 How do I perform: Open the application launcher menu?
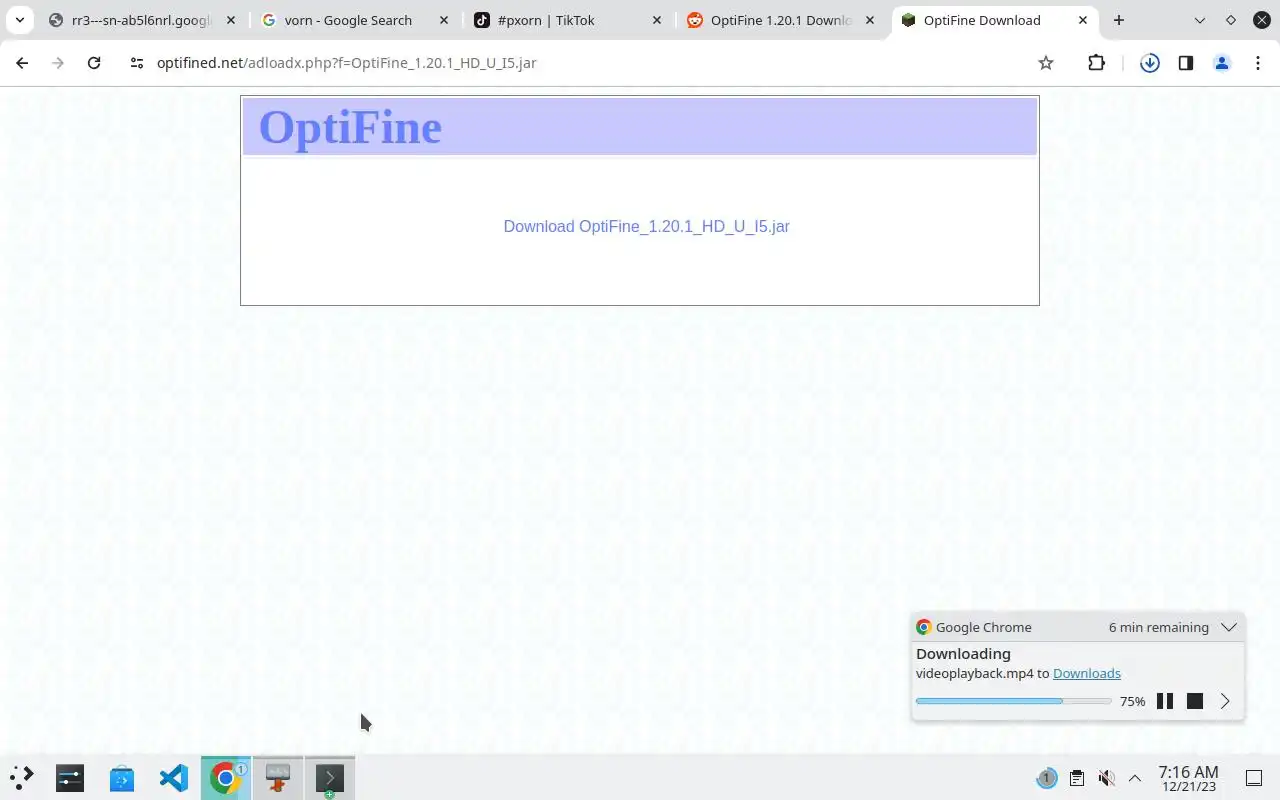(21, 777)
